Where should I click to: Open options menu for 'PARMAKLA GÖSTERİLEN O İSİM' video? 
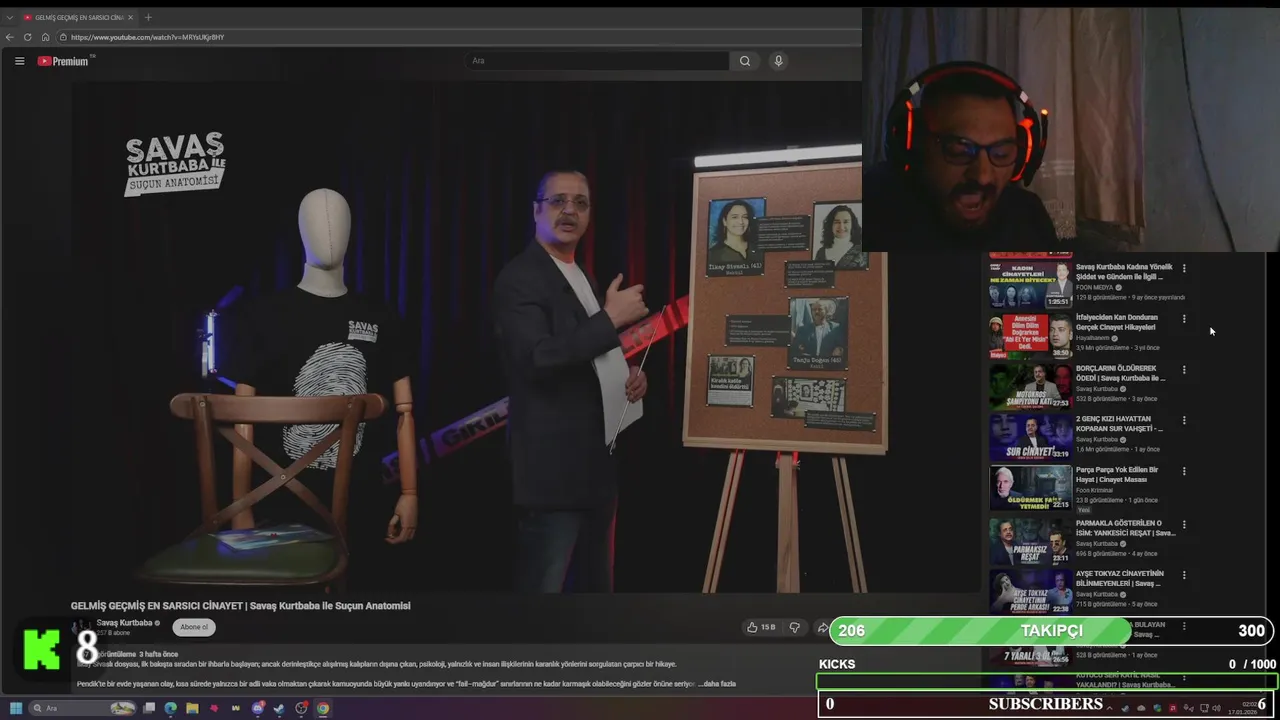pos(1184,525)
